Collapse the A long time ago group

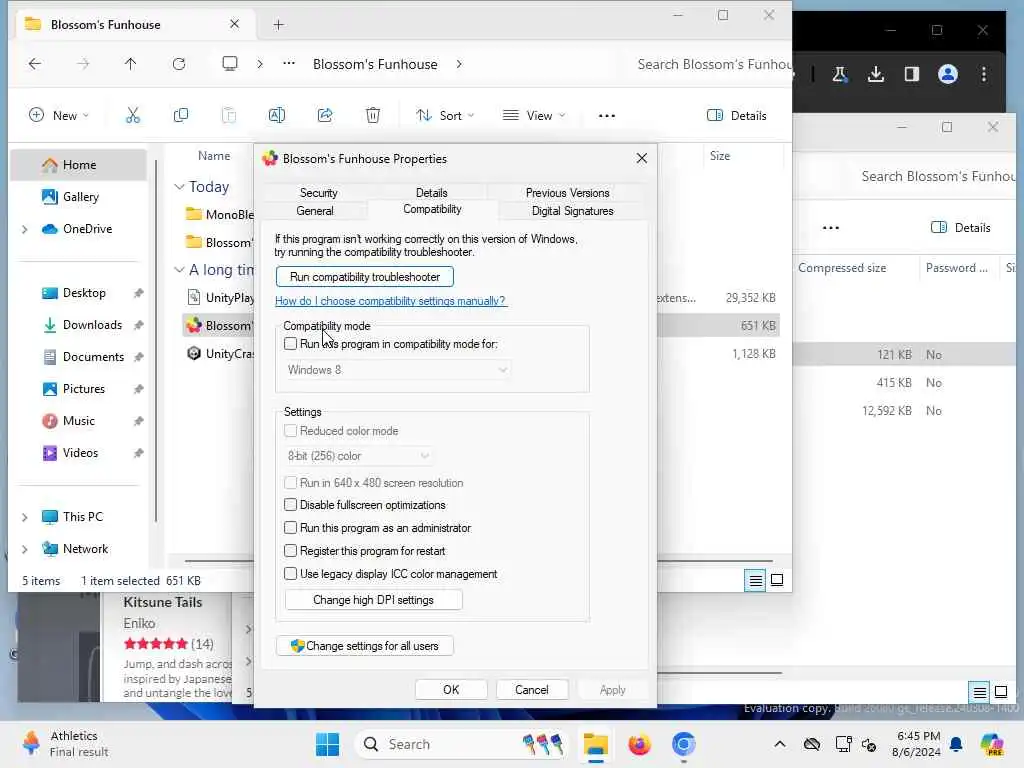(x=179, y=270)
